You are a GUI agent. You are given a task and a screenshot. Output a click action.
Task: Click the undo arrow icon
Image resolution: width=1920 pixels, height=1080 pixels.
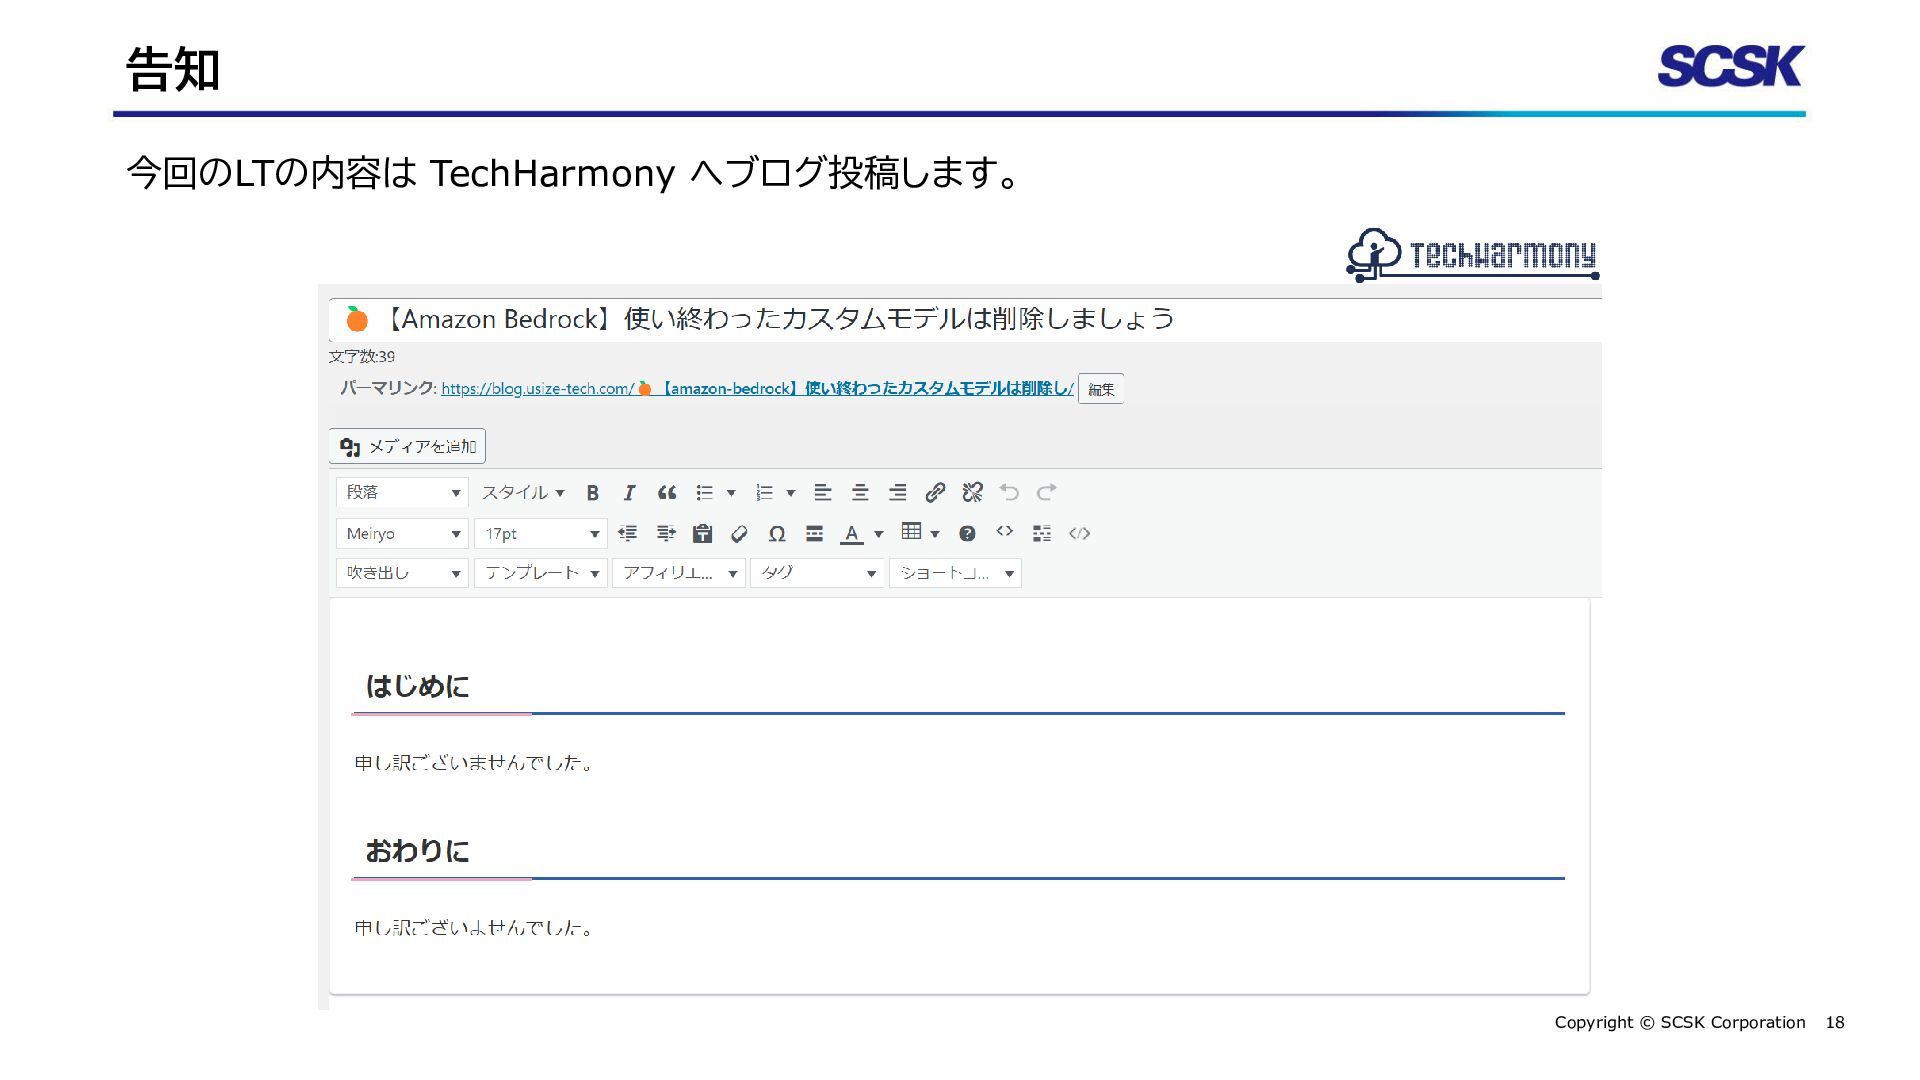(x=1009, y=493)
